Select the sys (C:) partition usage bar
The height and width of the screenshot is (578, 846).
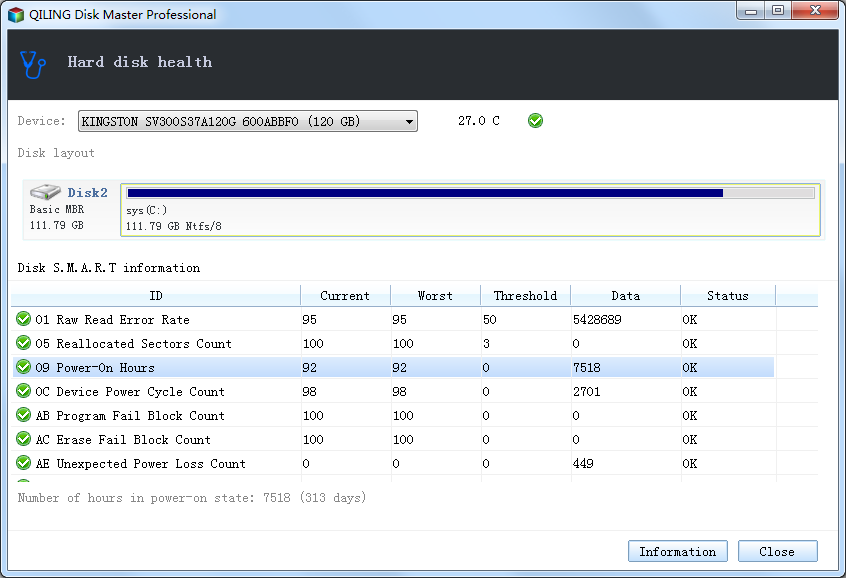point(470,193)
